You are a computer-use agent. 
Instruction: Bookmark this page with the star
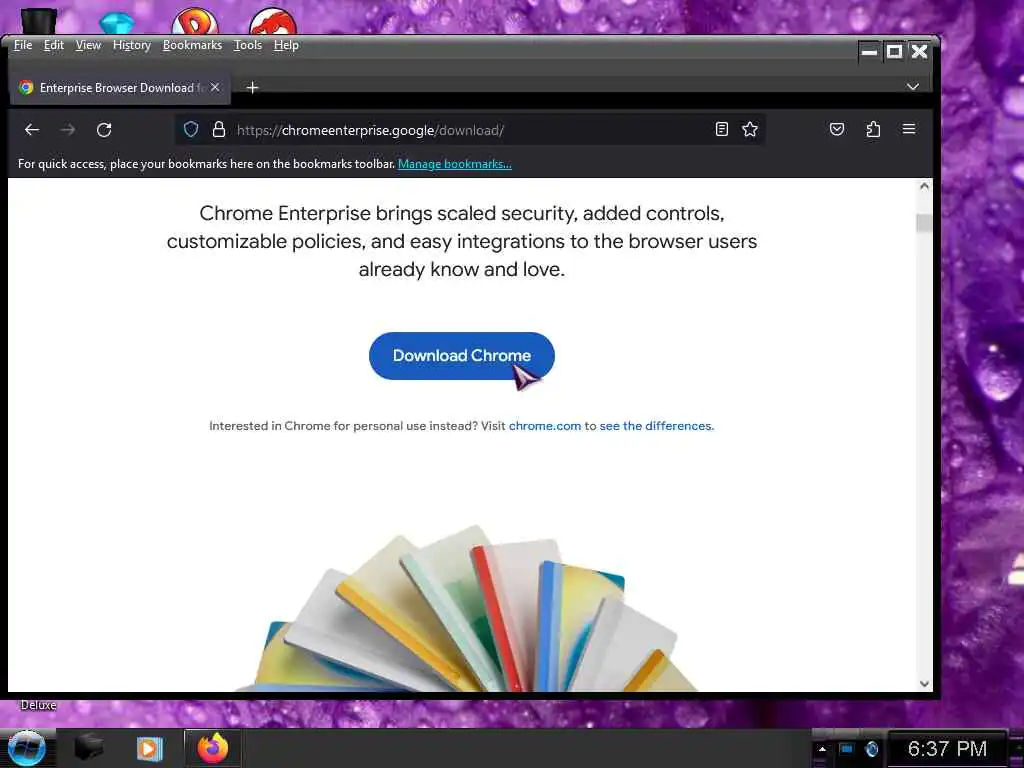coord(750,129)
